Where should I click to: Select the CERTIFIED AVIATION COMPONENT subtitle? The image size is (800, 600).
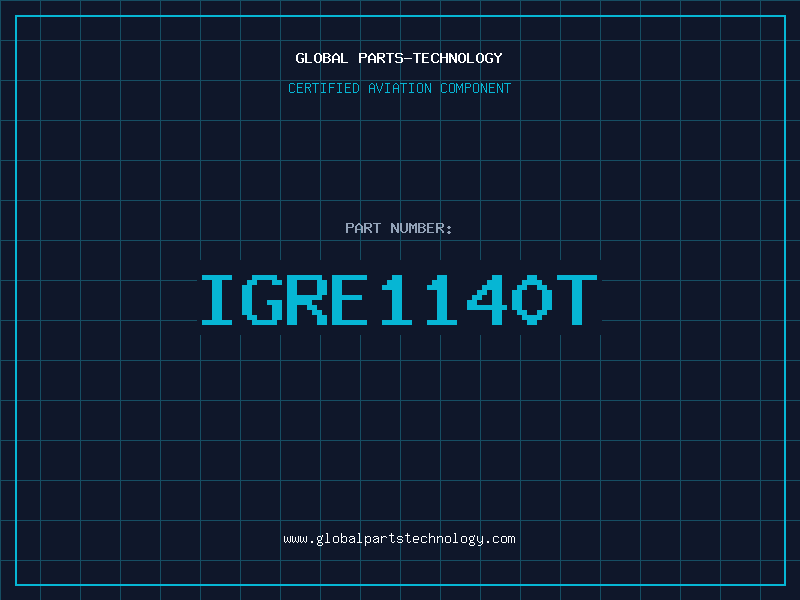point(399,88)
